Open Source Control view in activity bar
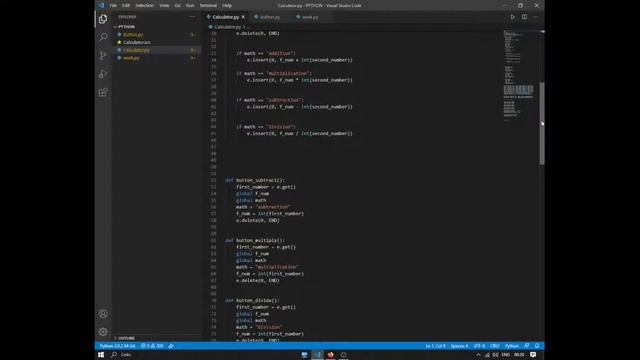 tap(103, 56)
